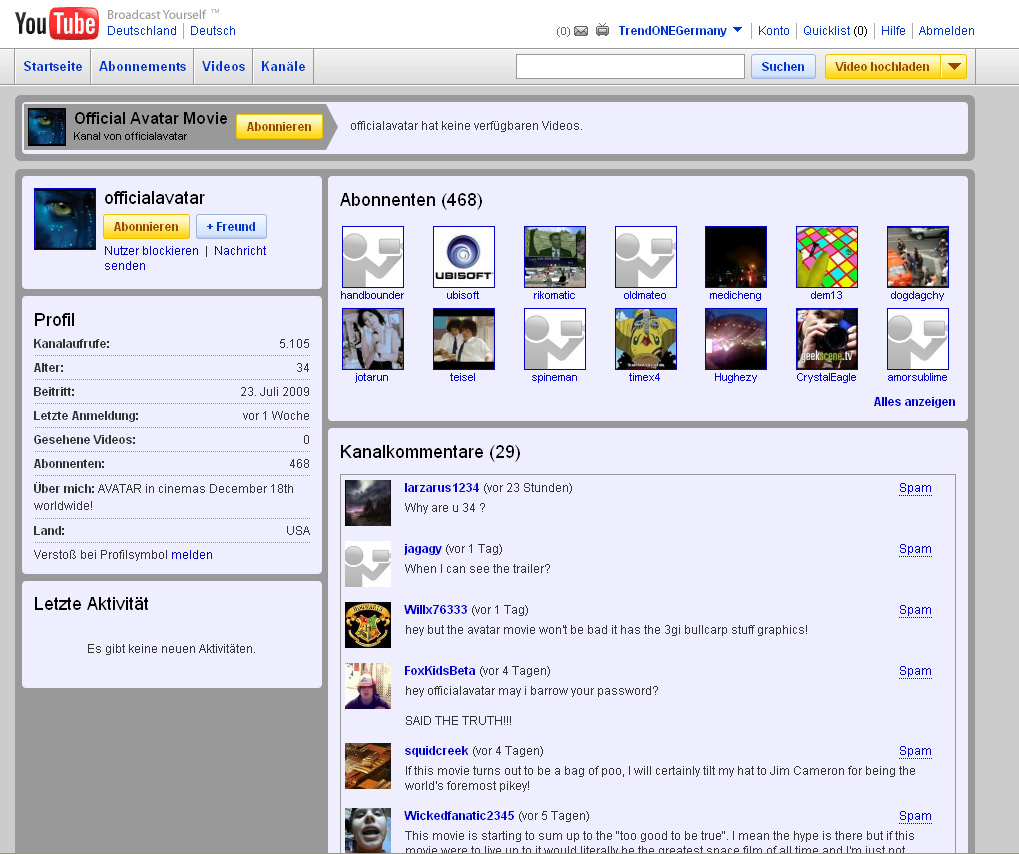Open the TrendONEGermany account dropdown
This screenshot has height=854, width=1019.
tap(680, 31)
